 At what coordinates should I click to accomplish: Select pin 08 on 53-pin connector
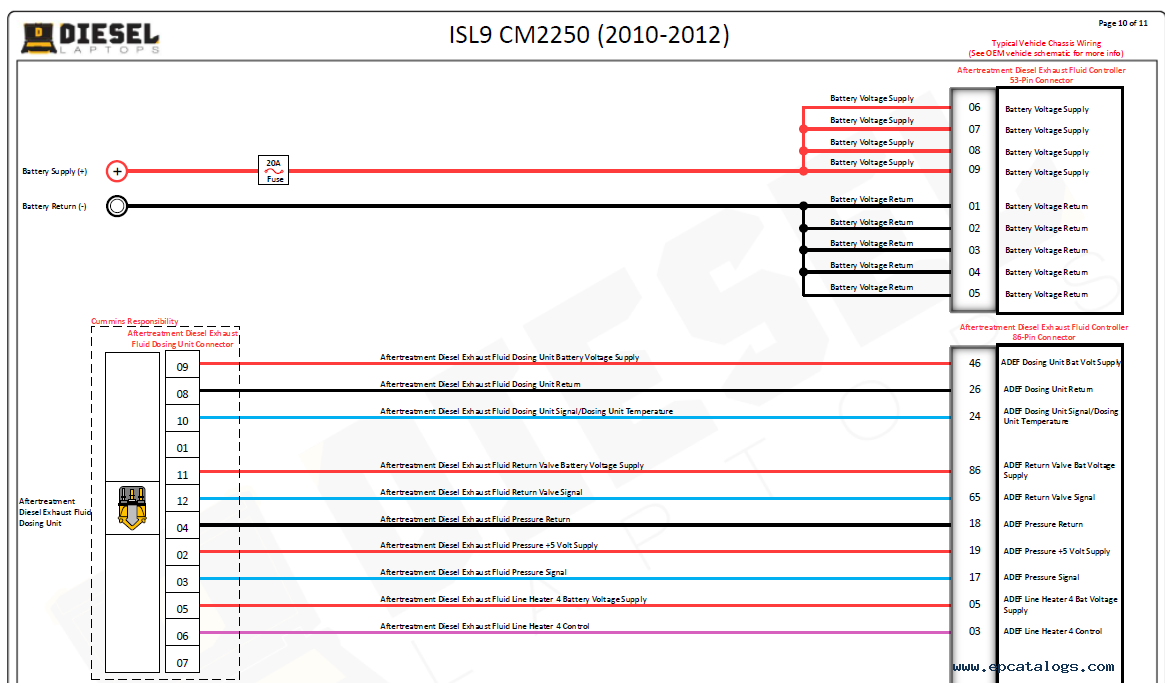click(974, 150)
